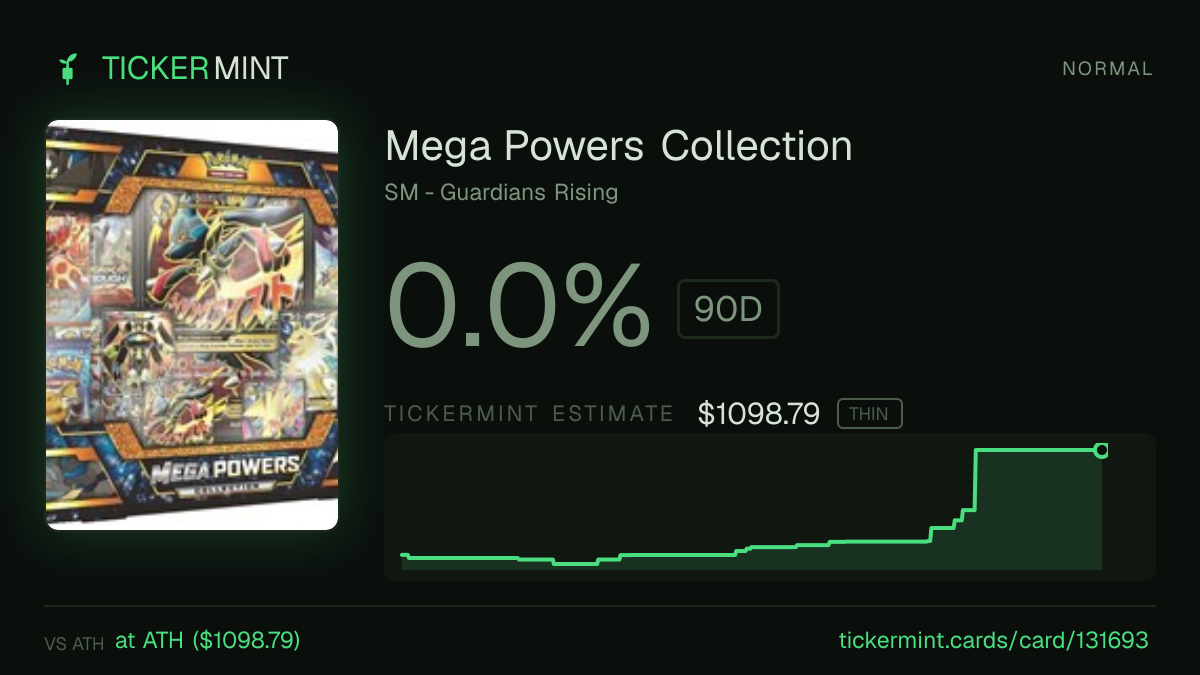The width and height of the screenshot is (1200, 675).
Task: Click the 0.0% change figure
Action: (x=519, y=308)
